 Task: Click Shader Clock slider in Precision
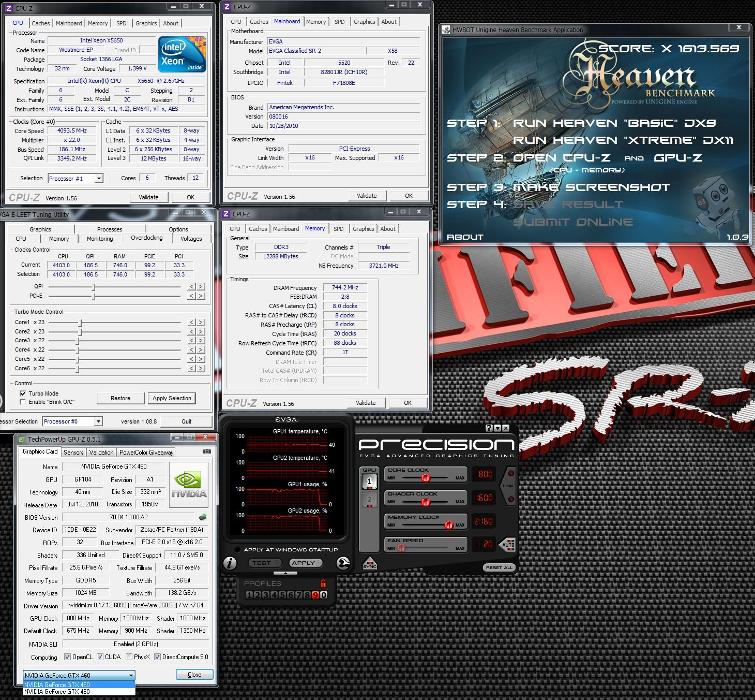coord(426,502)
